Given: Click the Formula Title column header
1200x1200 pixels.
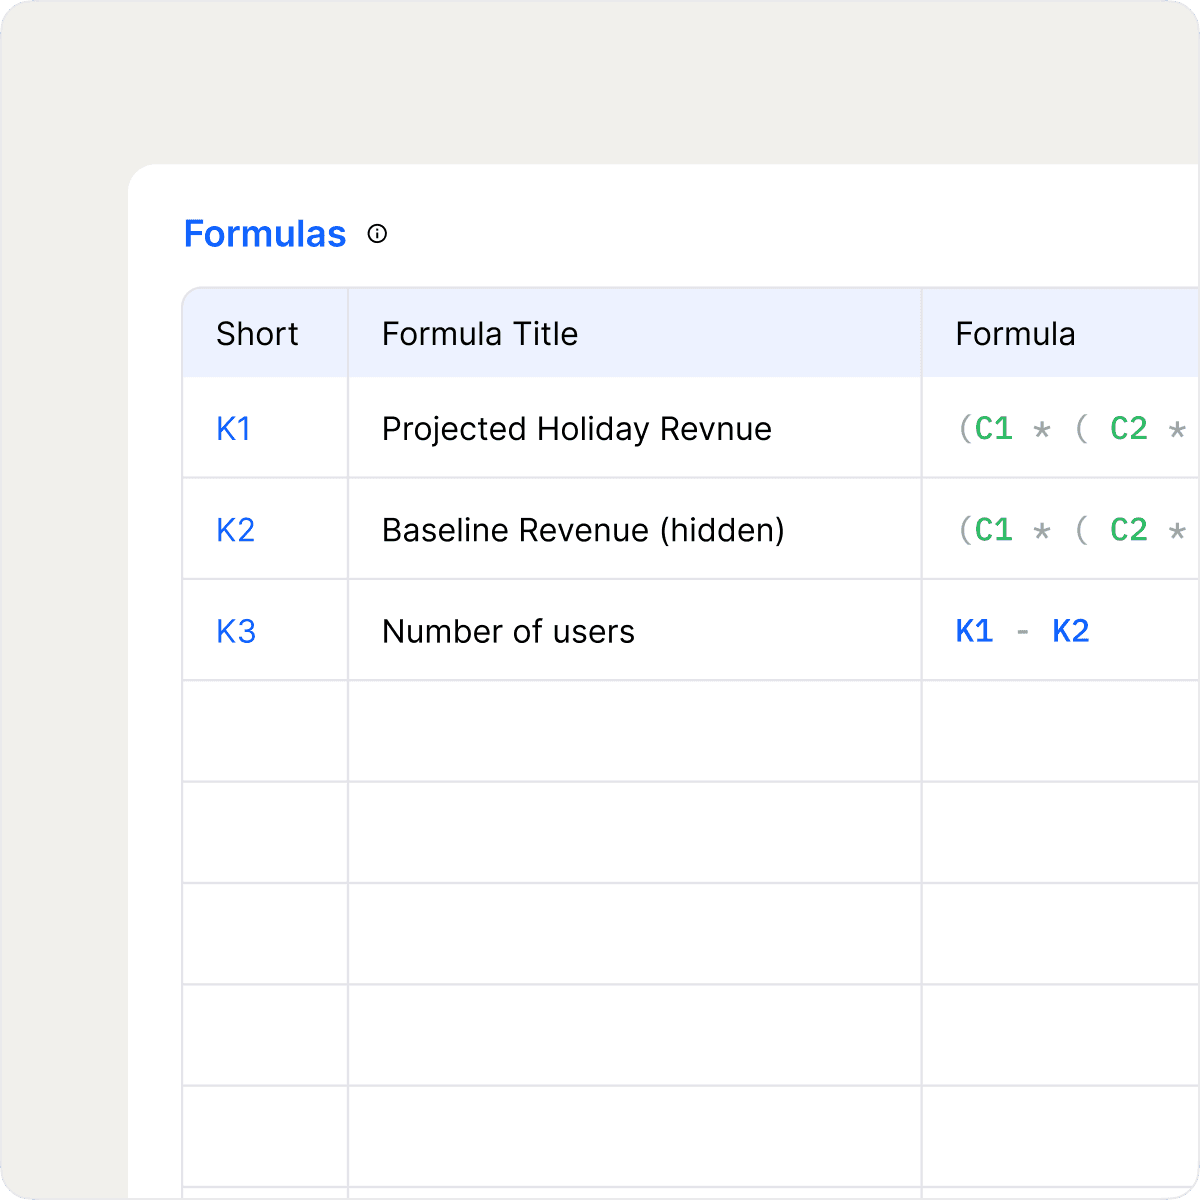Looking at the screenshot, I should pyautogui.click(x=635, y=333).
